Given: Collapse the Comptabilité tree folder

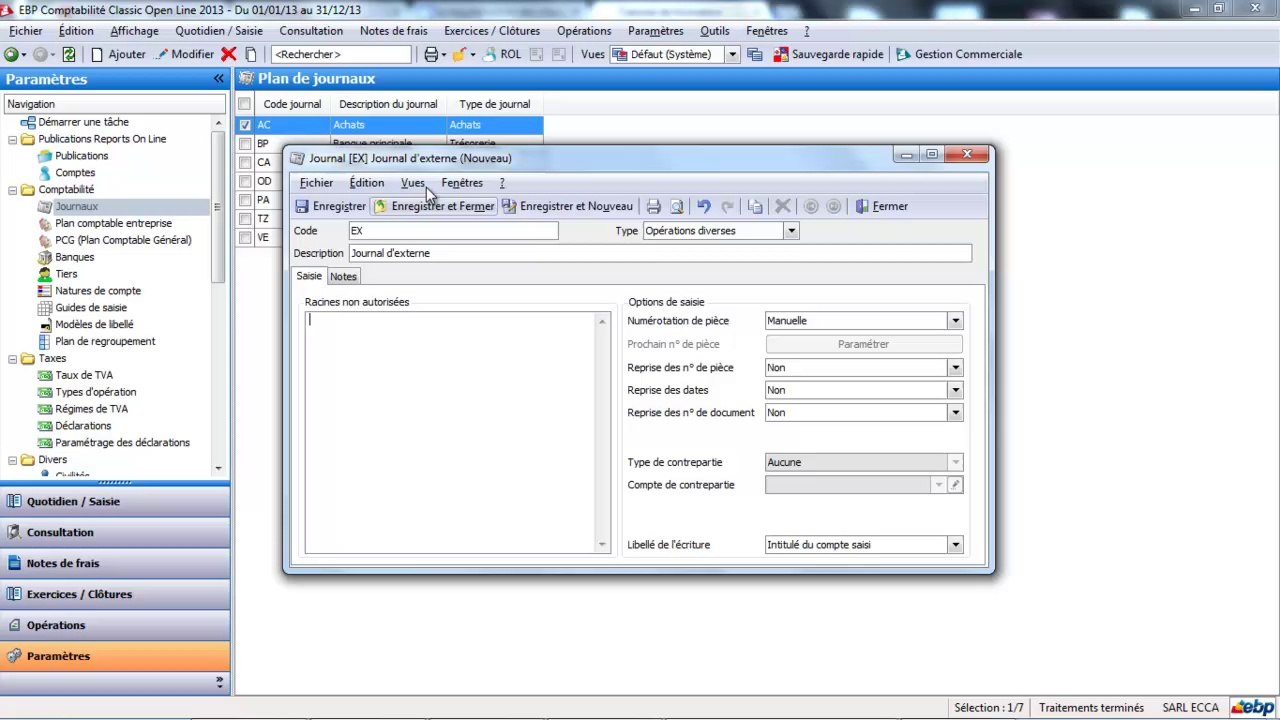Looking at the screenshot, I should click(13, 190).
